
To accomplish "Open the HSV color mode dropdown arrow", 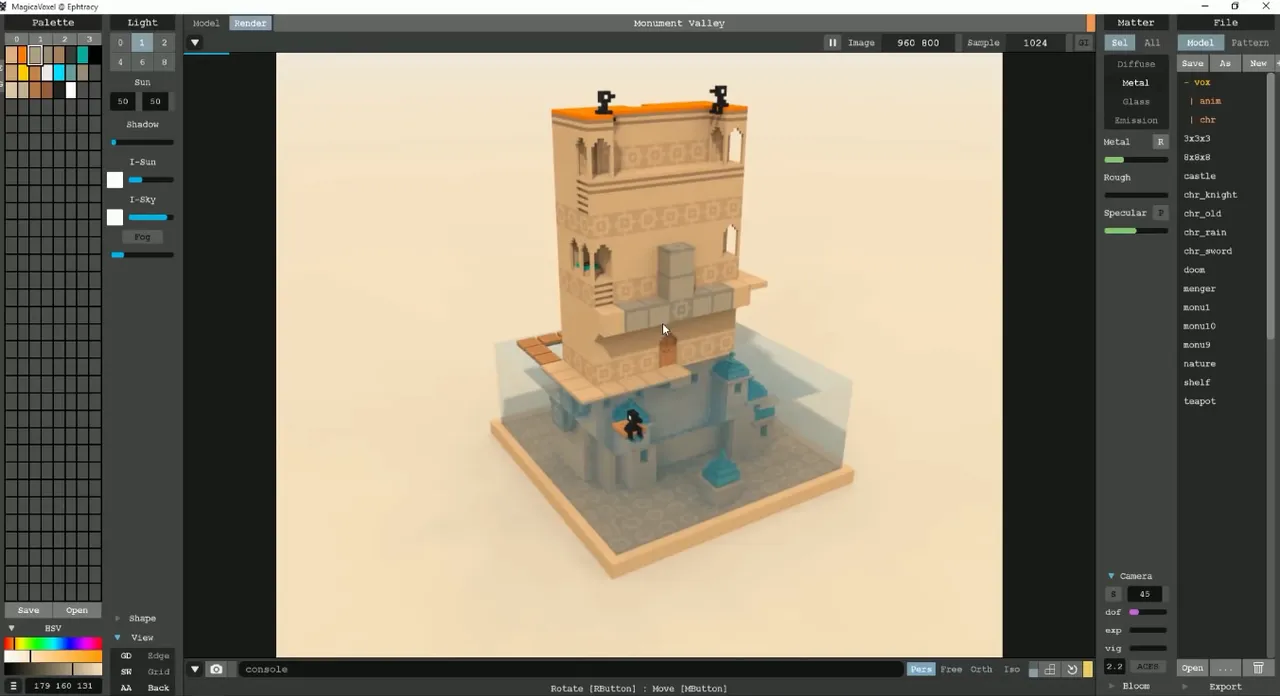I will [x=12, y=629].
